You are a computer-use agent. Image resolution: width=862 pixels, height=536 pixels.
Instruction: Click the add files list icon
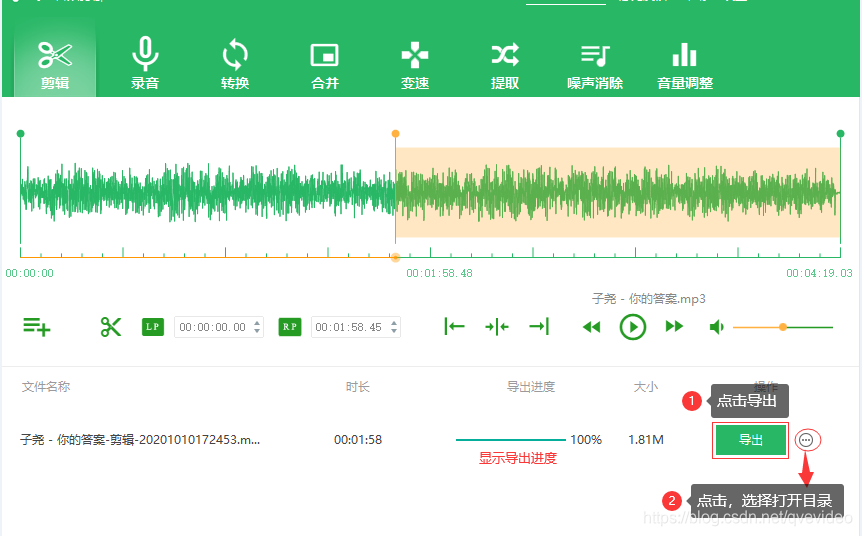click(36, 327)
